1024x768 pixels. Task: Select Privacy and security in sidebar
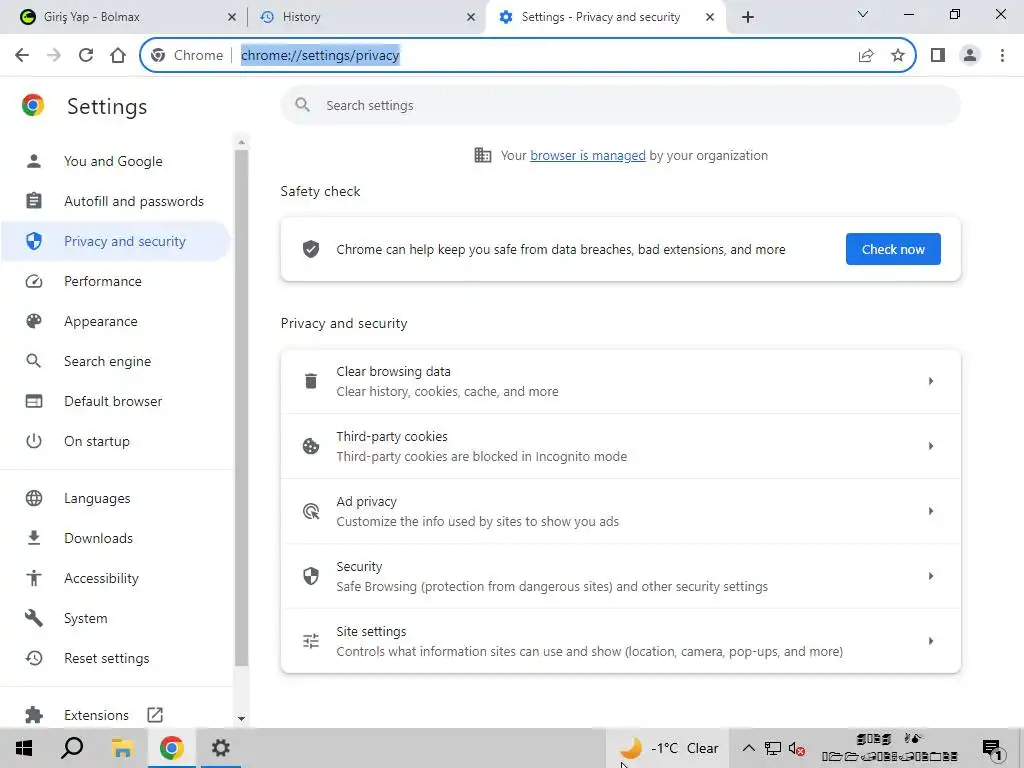pos(116,241)
